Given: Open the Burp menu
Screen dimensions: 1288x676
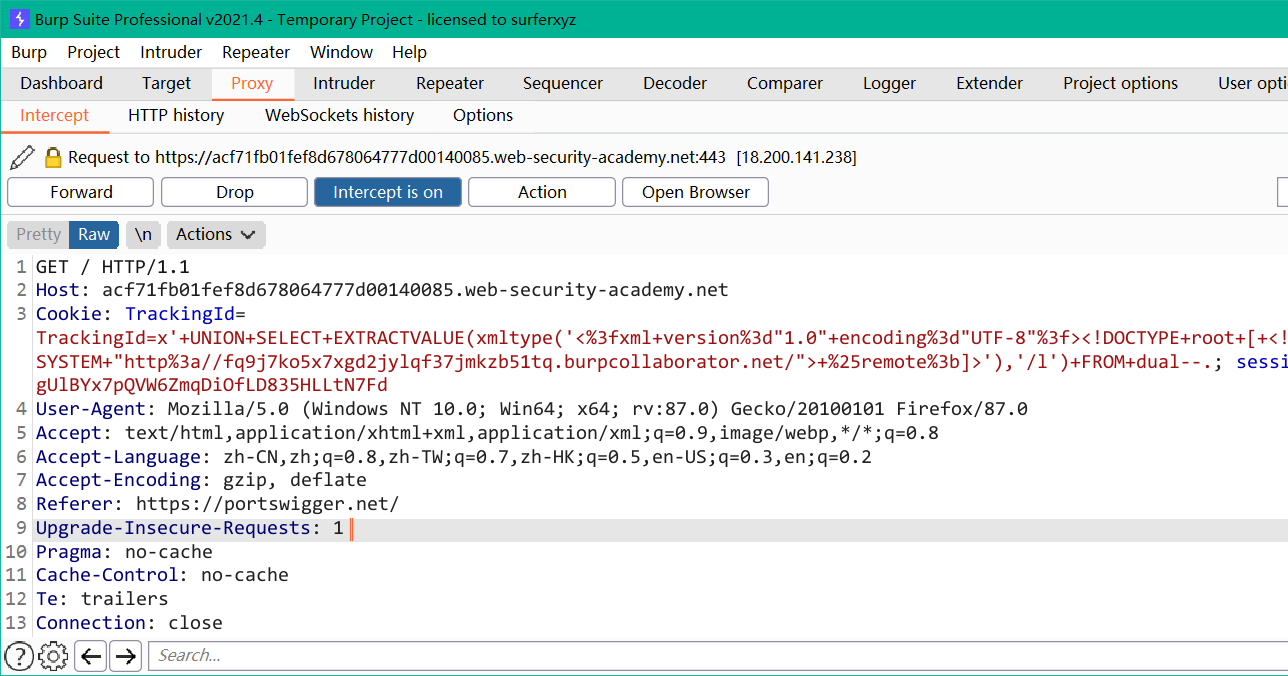Looking at the screenshot, I should click(29, 52).
